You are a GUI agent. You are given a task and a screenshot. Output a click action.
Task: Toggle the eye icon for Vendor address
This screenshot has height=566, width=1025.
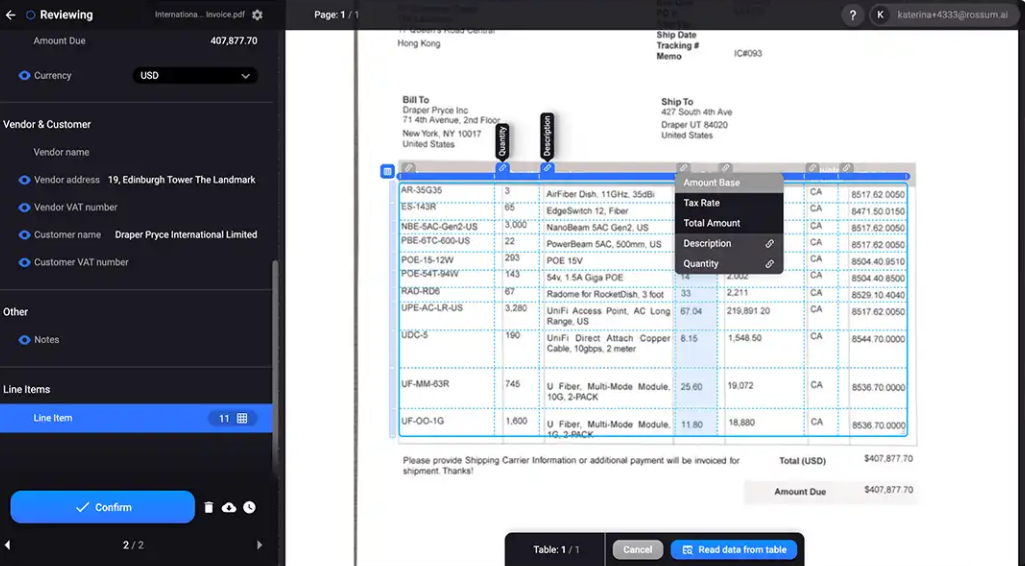(x=24, y=180)
